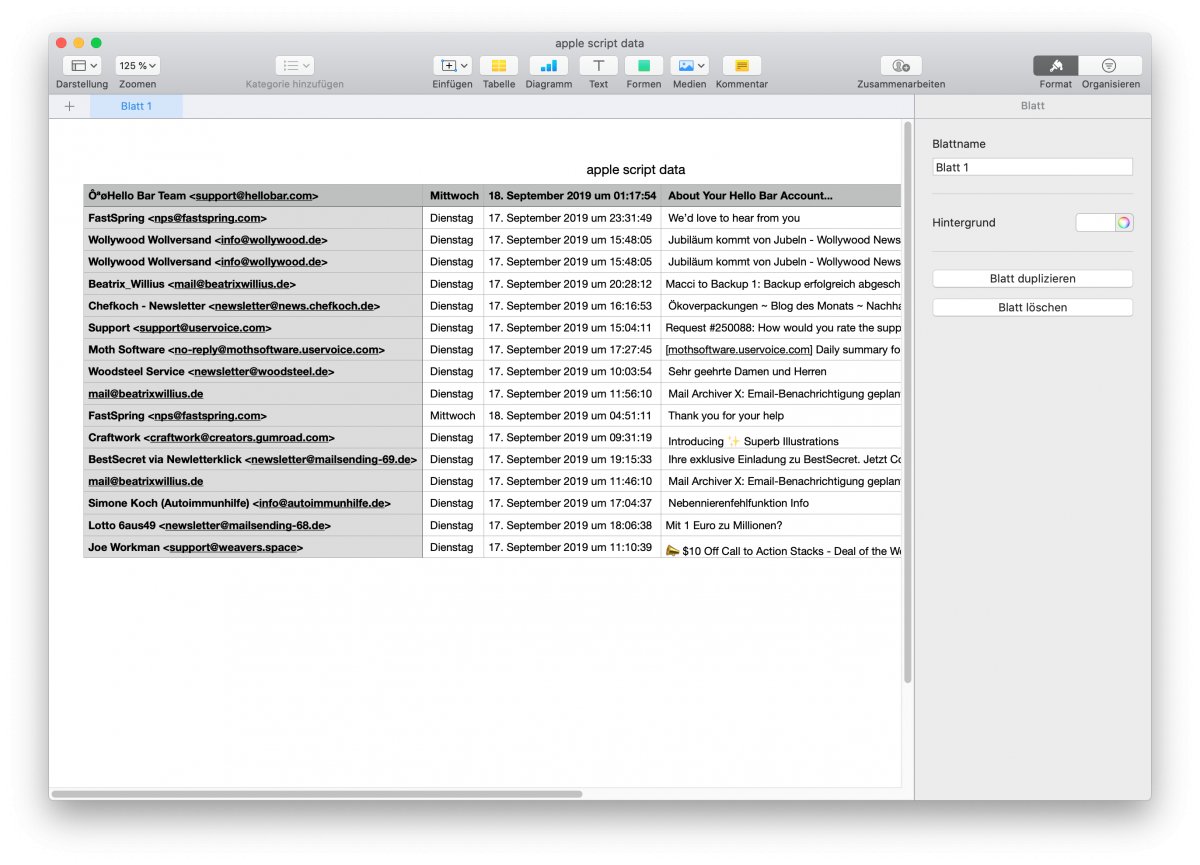1200x865 pixels.
Task: Open the Medien media dropdown
Action: click(x=689, y=66)
